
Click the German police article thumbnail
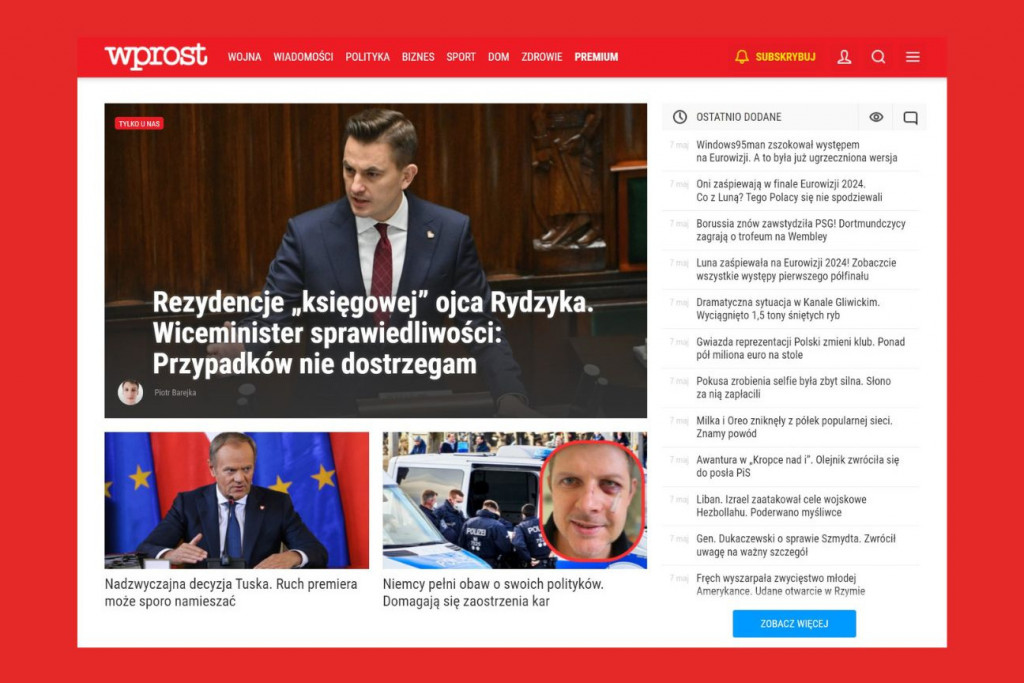(x=515, y=500)
